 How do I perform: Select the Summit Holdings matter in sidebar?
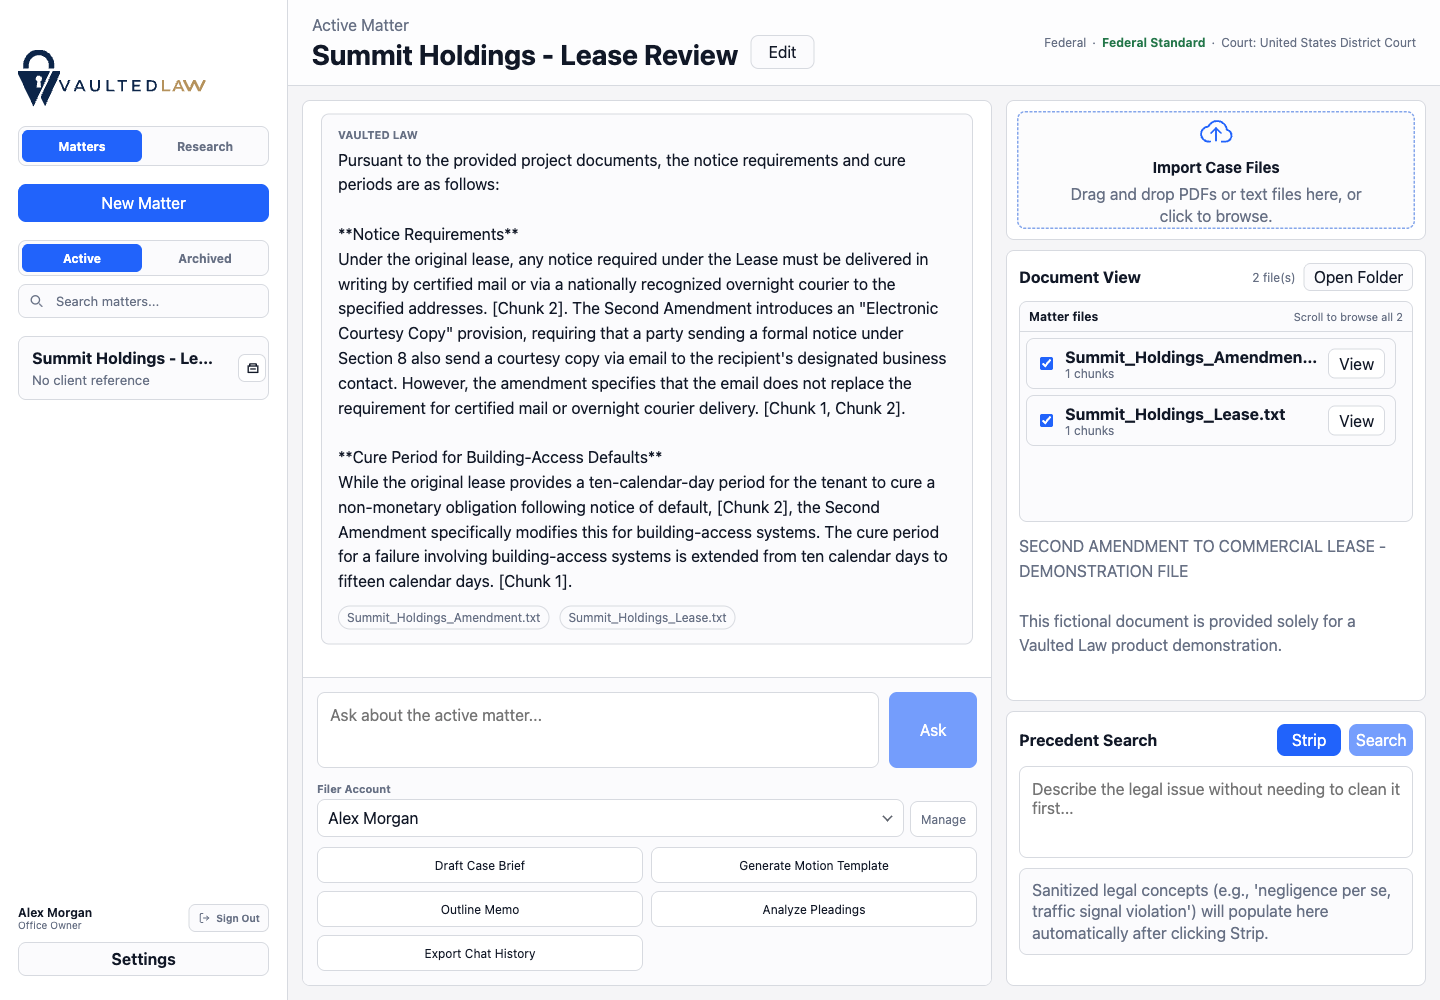click(143, 368)
